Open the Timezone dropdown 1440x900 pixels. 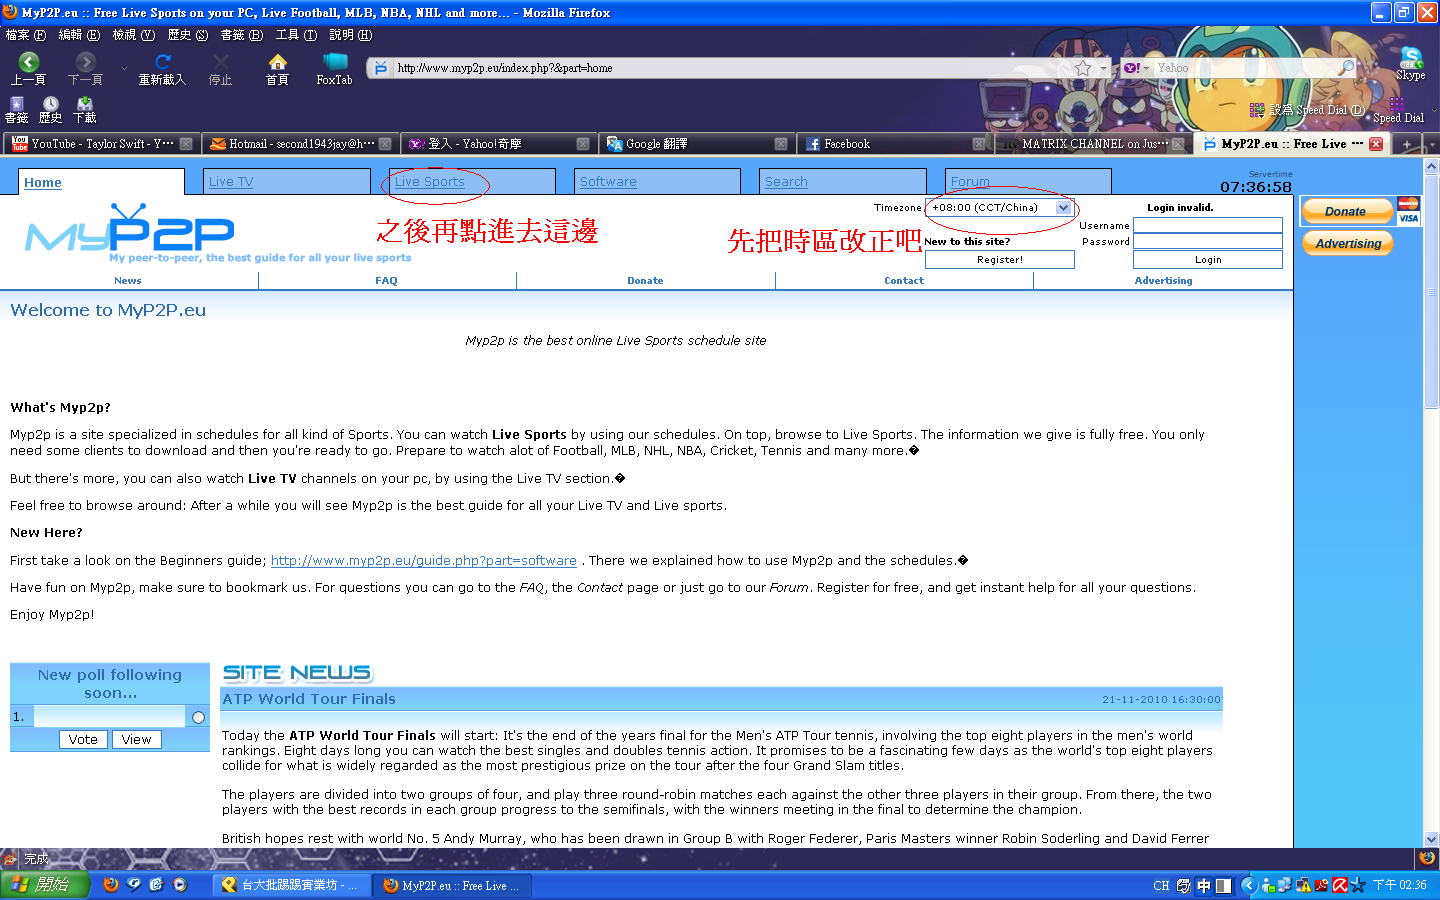click(1000, 208)
